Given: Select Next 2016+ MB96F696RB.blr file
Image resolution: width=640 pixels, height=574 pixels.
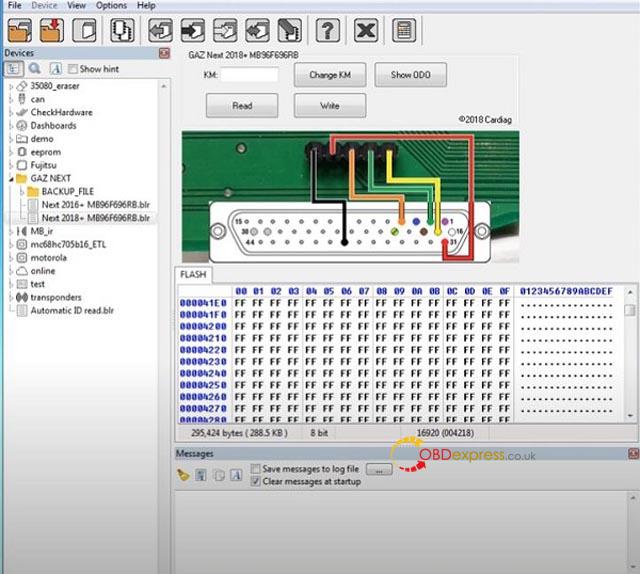Looking at the screenshot, I should [96, 205].
